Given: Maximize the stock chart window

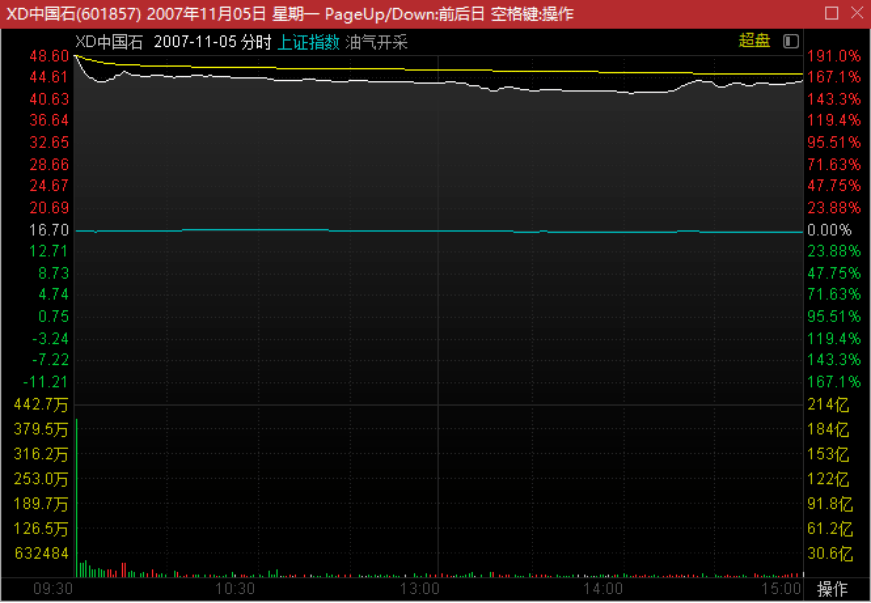Looking at the screenshot, I should coord(831,14).
